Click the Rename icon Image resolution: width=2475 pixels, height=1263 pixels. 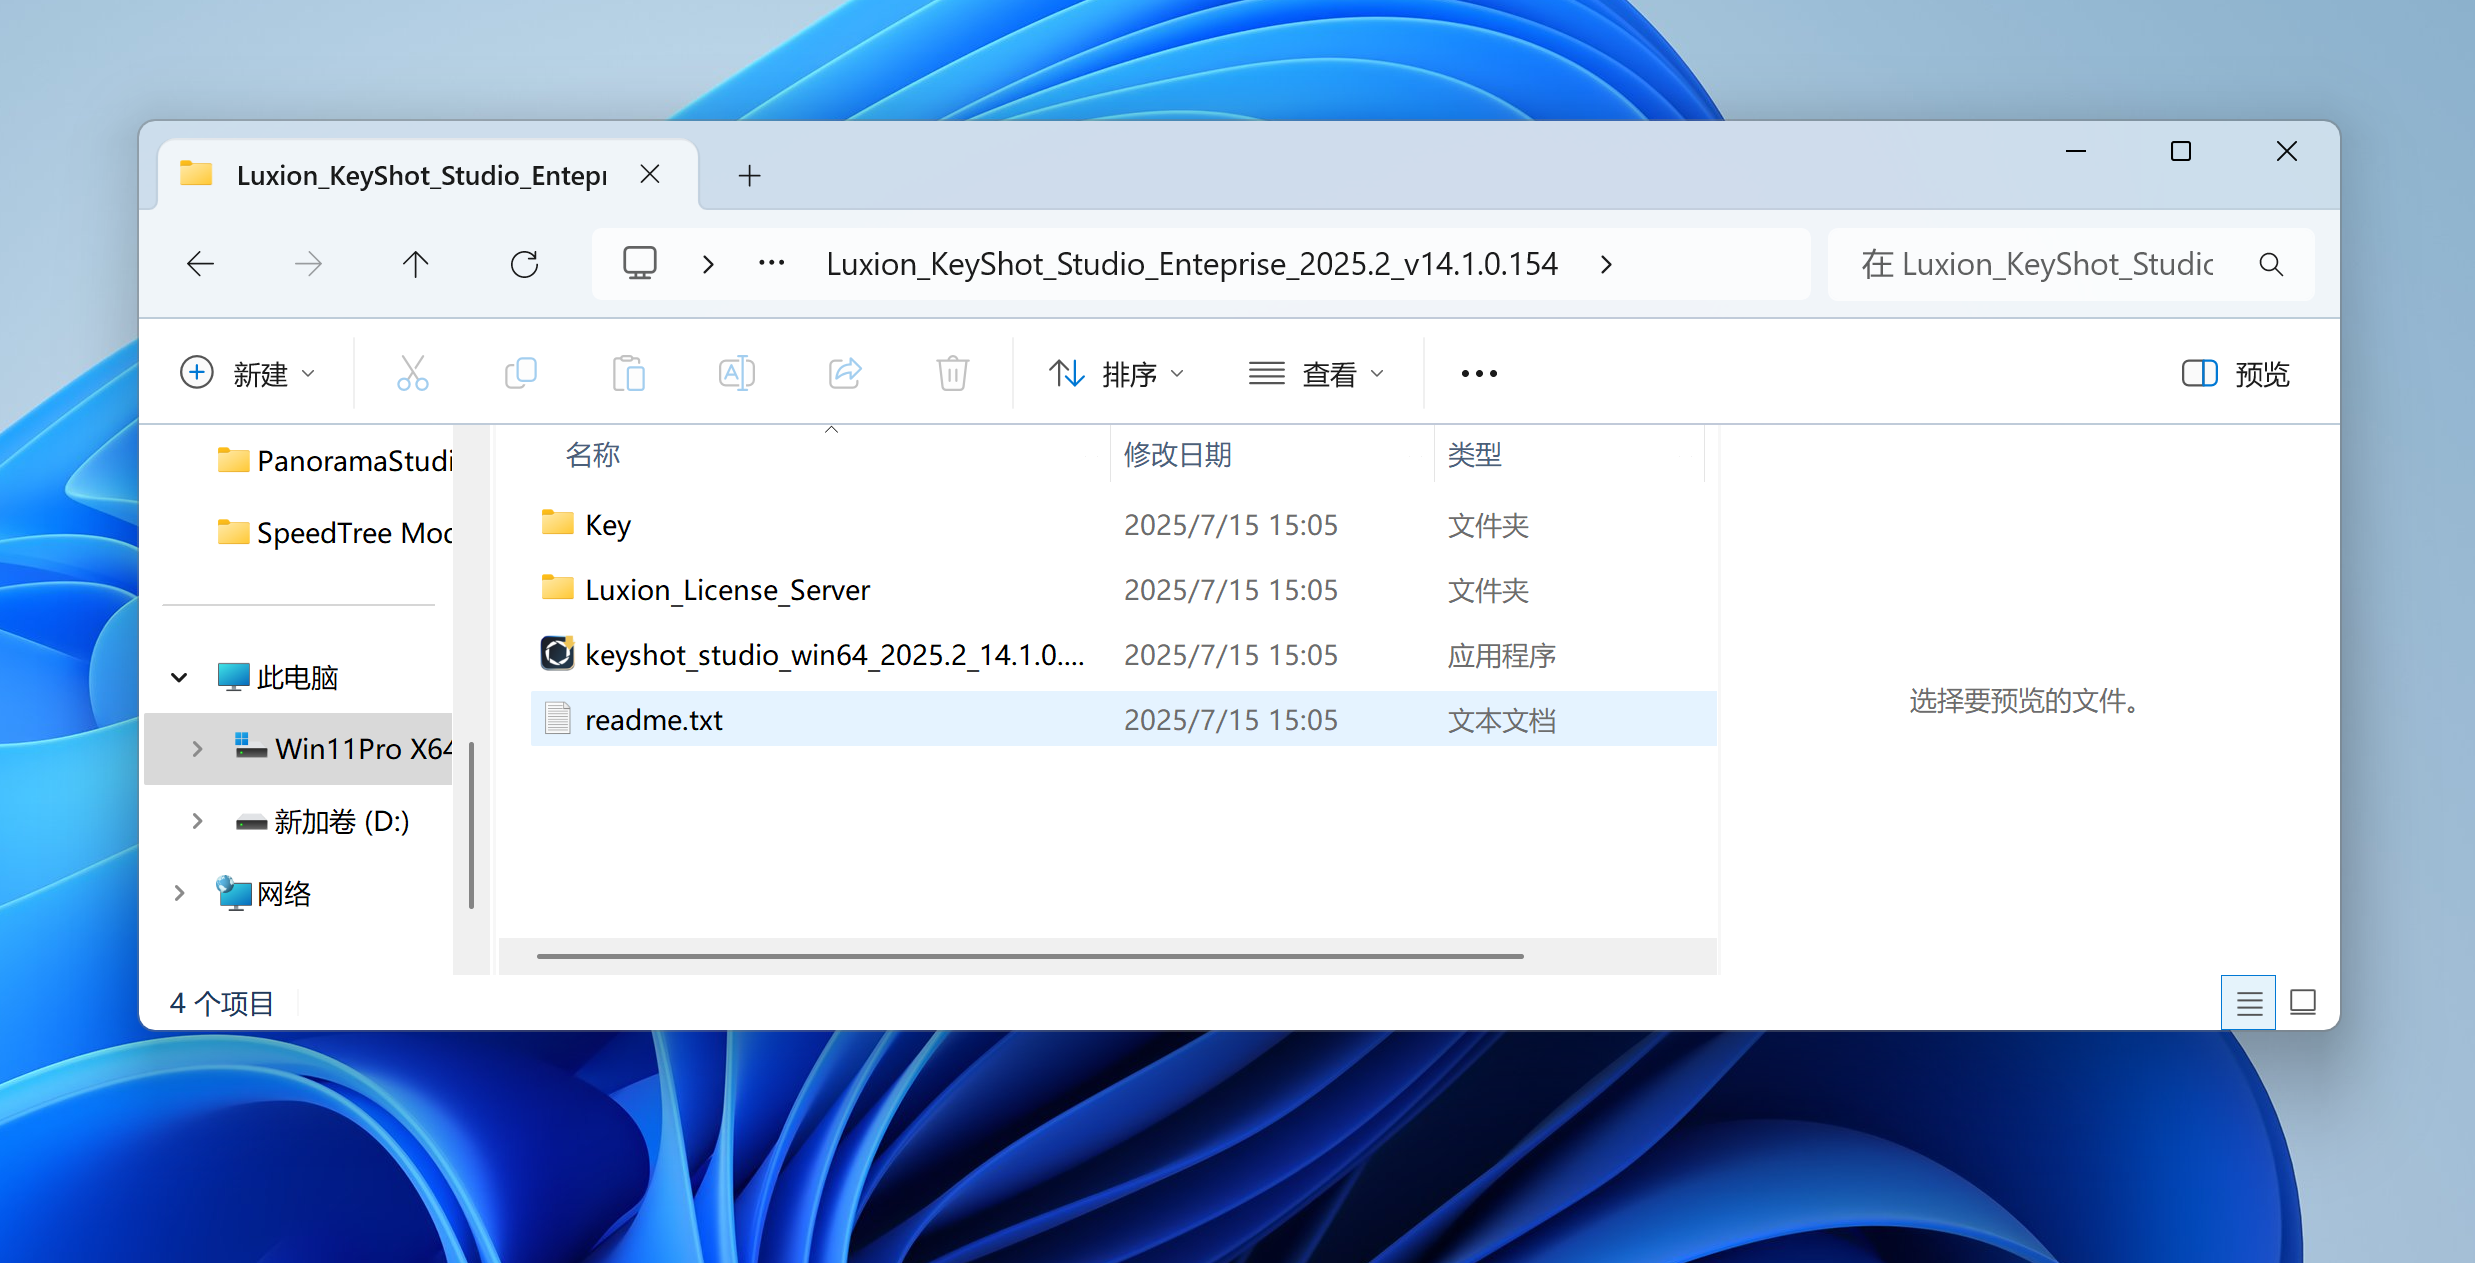pyautogui.click(x=736, y=374)
